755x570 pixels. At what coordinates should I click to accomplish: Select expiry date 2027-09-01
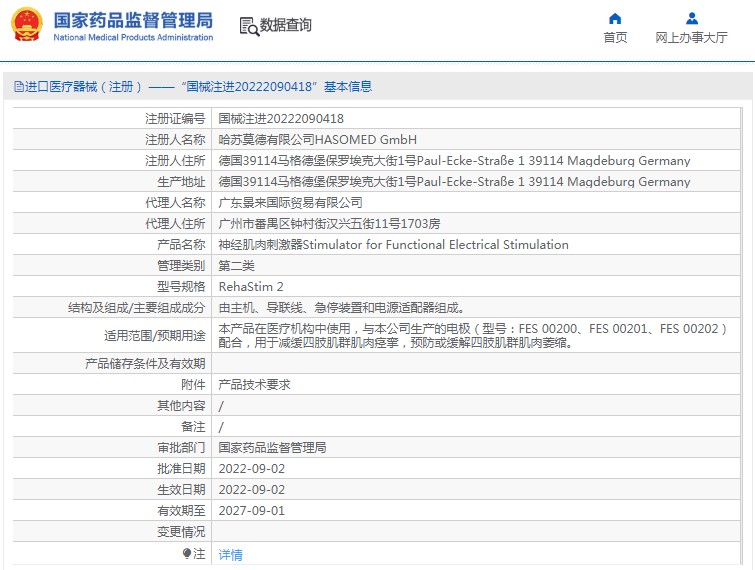pyautogui.click(x=251, y=511)
